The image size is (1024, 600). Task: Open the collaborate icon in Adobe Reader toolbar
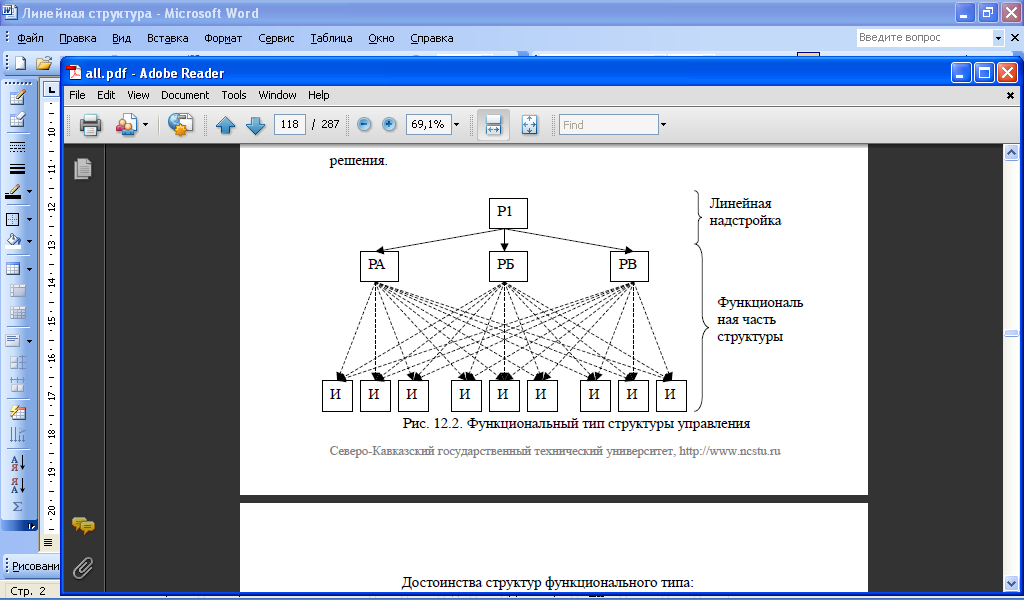pyautogui.click(x=126, y=124)
